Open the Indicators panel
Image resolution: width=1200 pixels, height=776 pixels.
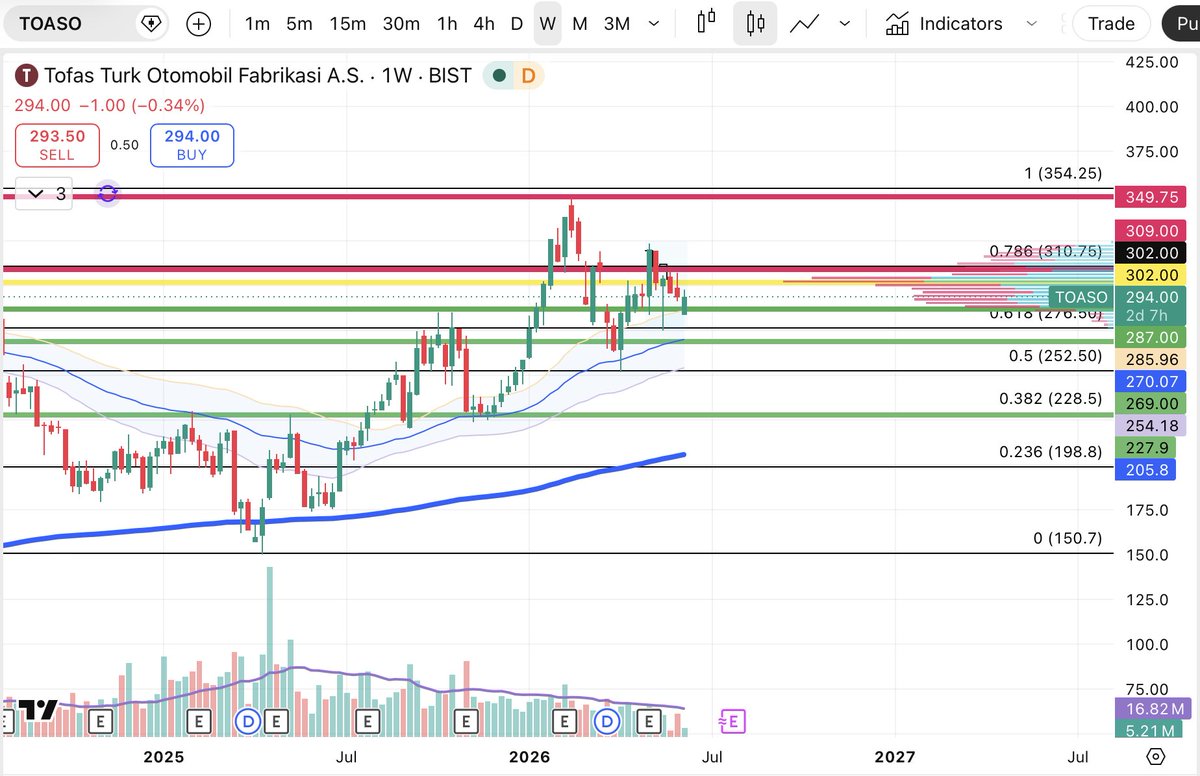pyautogui.click(x=944, y=24)
